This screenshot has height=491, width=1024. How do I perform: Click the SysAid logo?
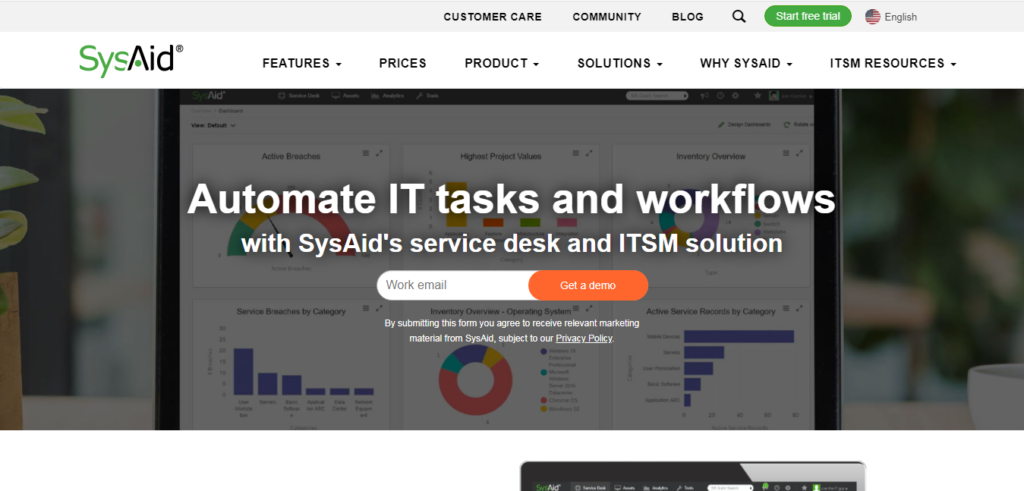pyautogui.click(x=131, y=59)
